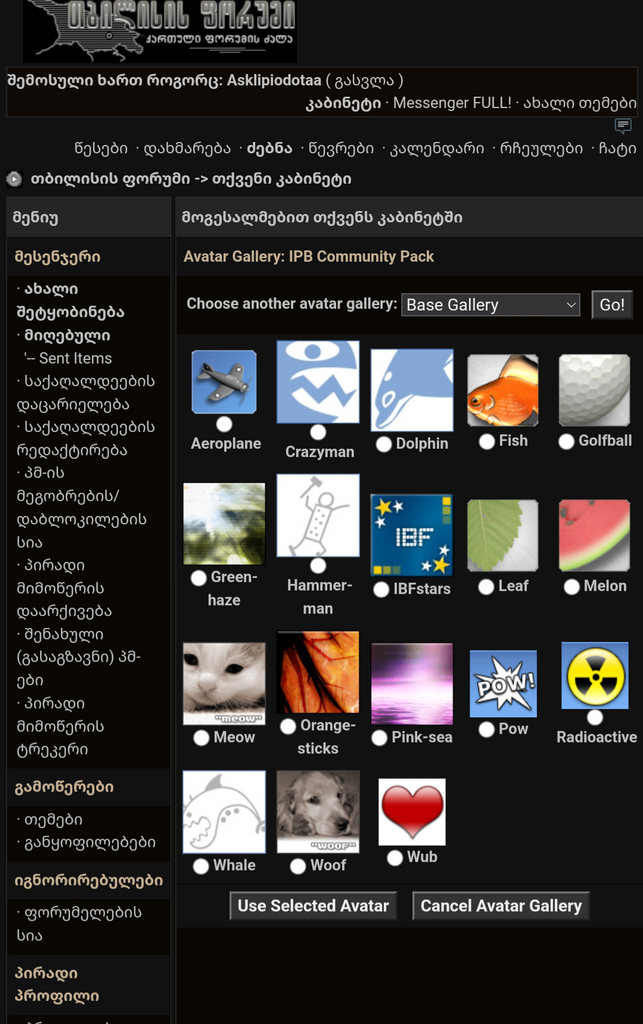The width and height of the screenshot is (643, 1024).
Task: Click the Green-haze avatar image
Action: click(x=224, y=524)
